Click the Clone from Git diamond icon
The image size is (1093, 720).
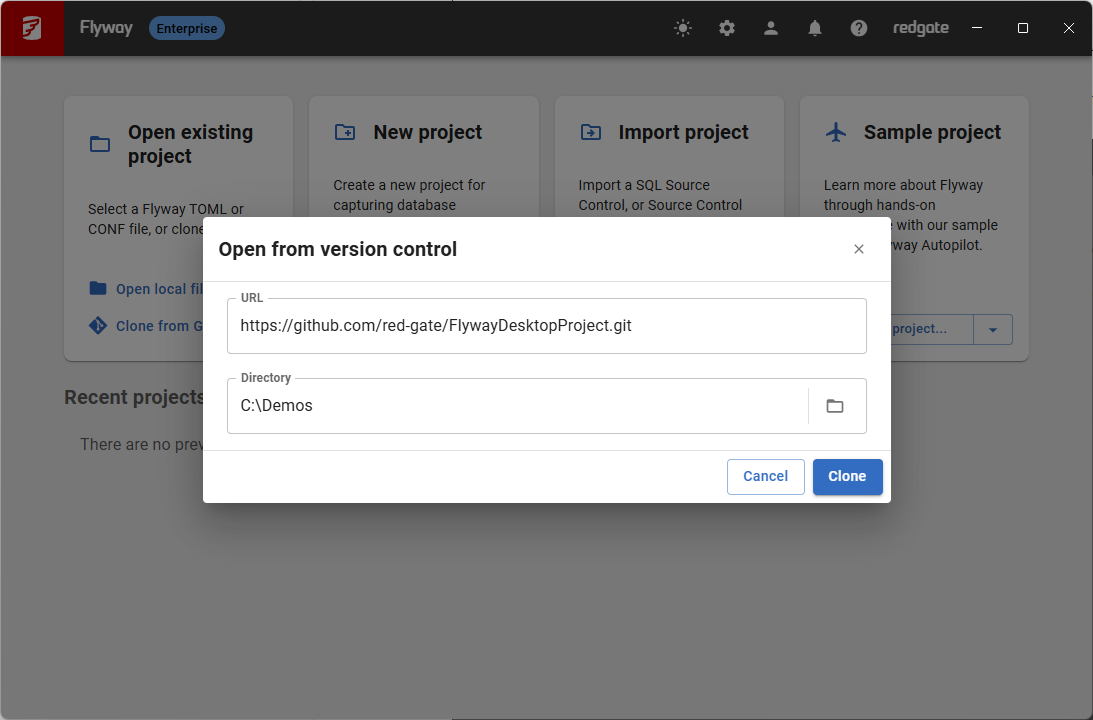(x=98, y=325)
